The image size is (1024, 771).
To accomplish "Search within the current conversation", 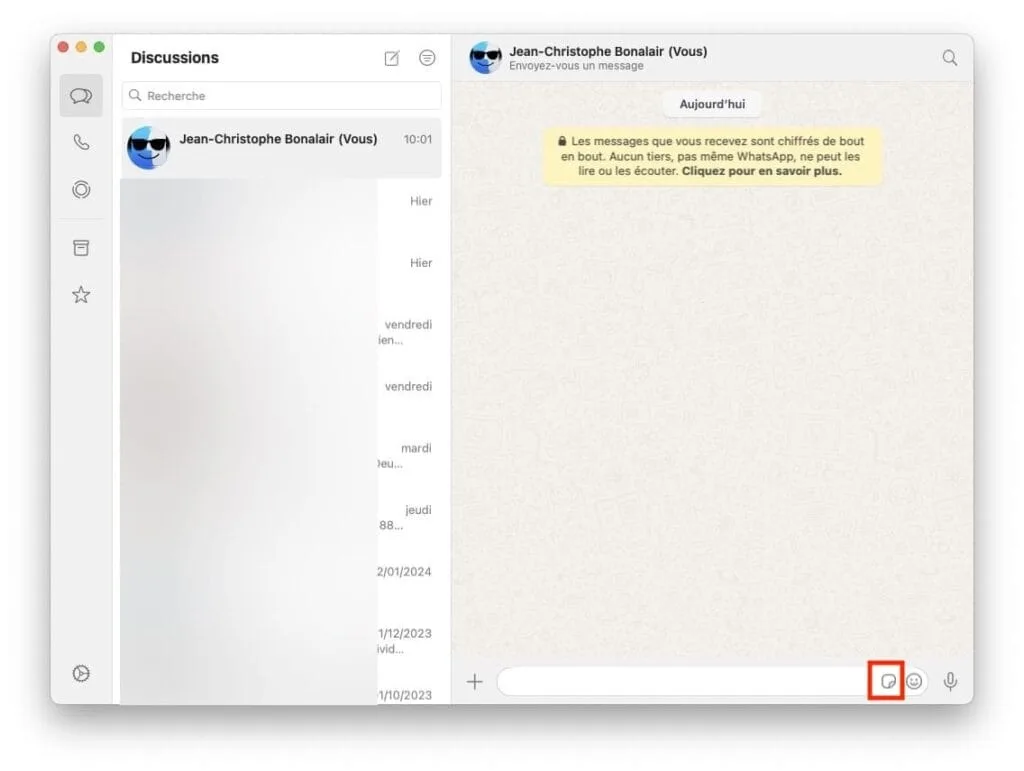I will pos(948,58).
